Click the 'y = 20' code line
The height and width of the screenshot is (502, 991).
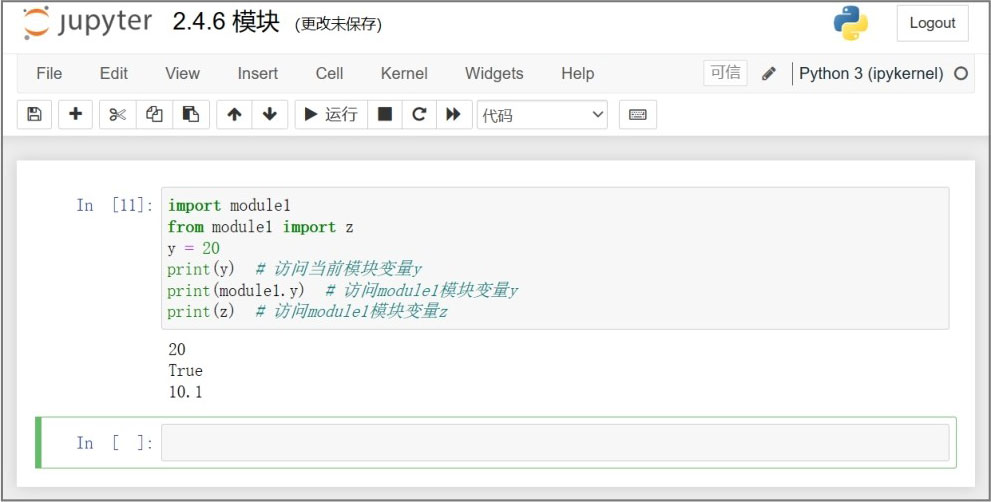193,248
